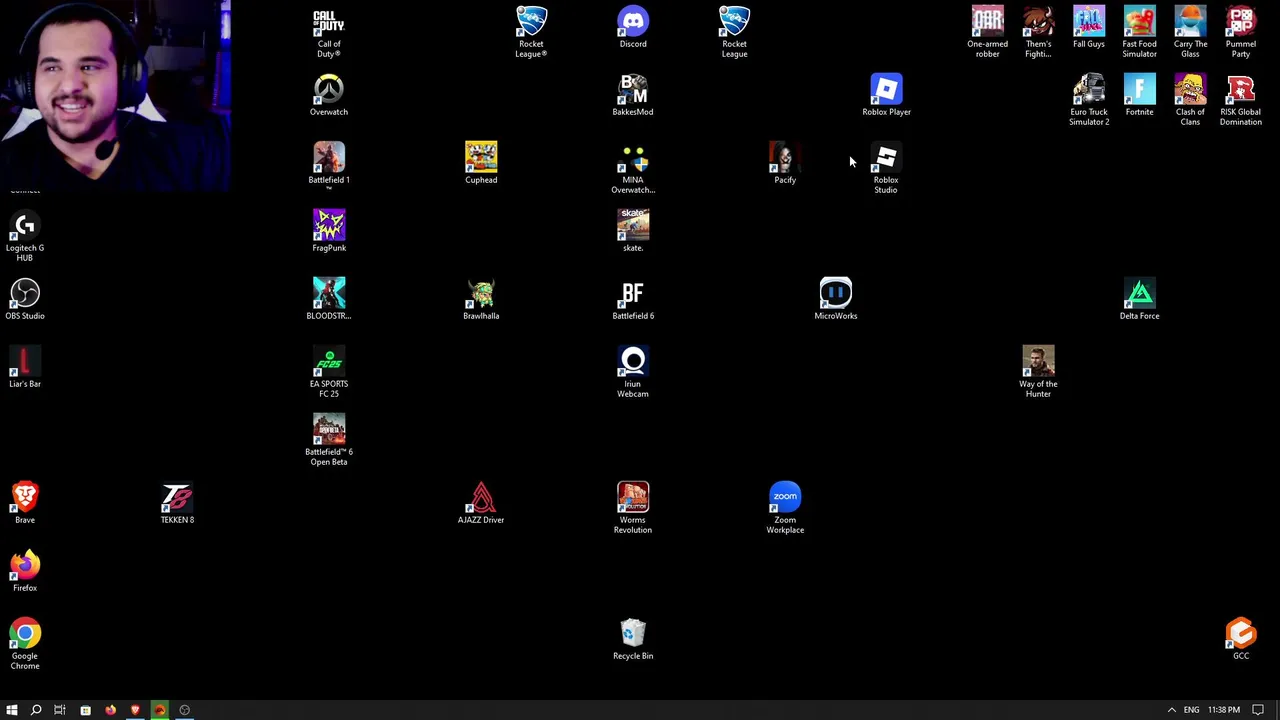This screenshot has height=720, width=1280.
Task: Open the notification center icon
Action: click(1258, 710)
